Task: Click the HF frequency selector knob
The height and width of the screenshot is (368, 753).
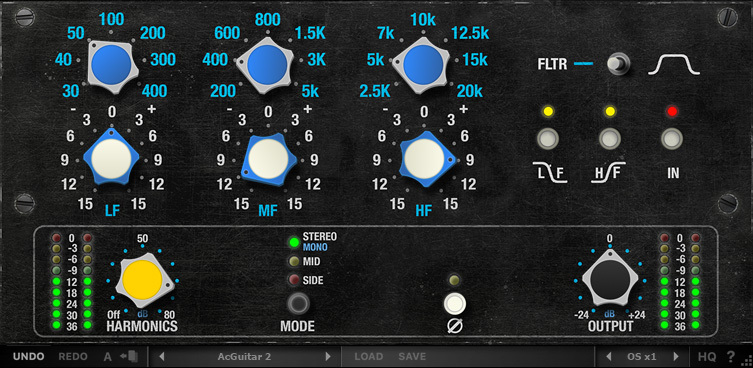Action: 423,64
